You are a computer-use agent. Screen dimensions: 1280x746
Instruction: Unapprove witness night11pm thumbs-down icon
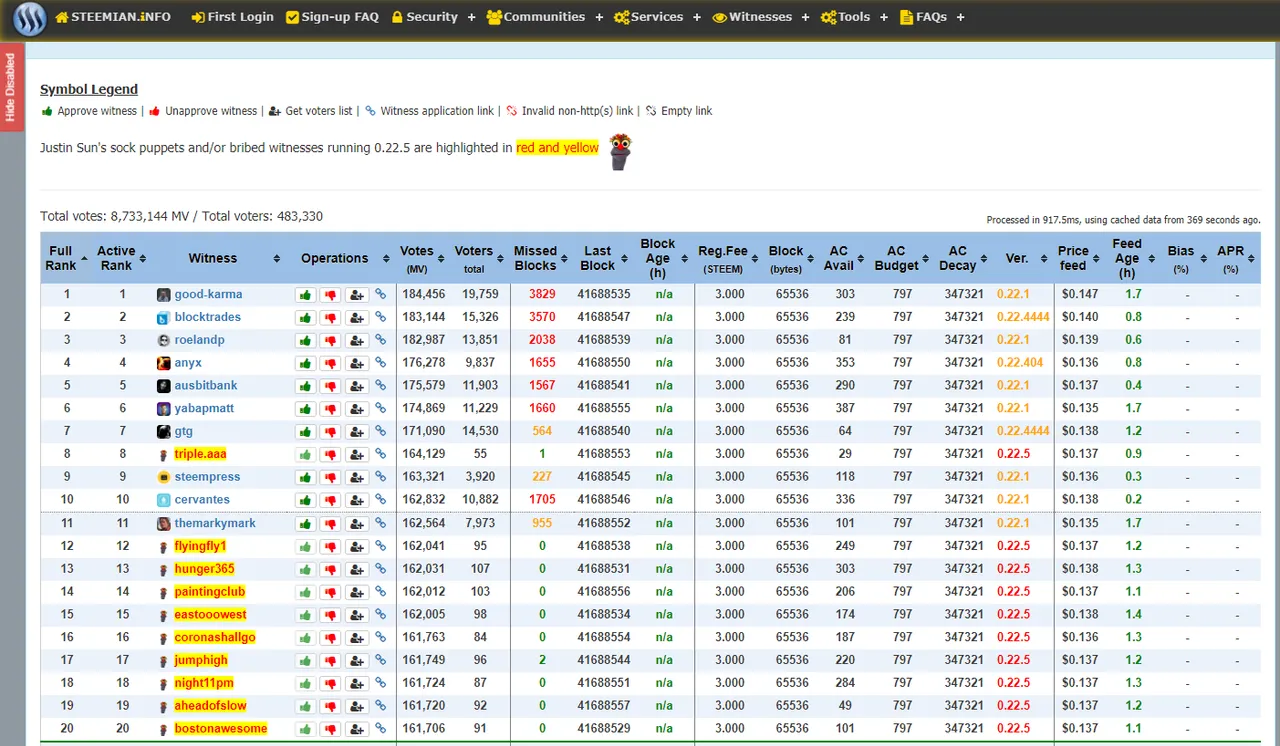click(x=330, y=684)
